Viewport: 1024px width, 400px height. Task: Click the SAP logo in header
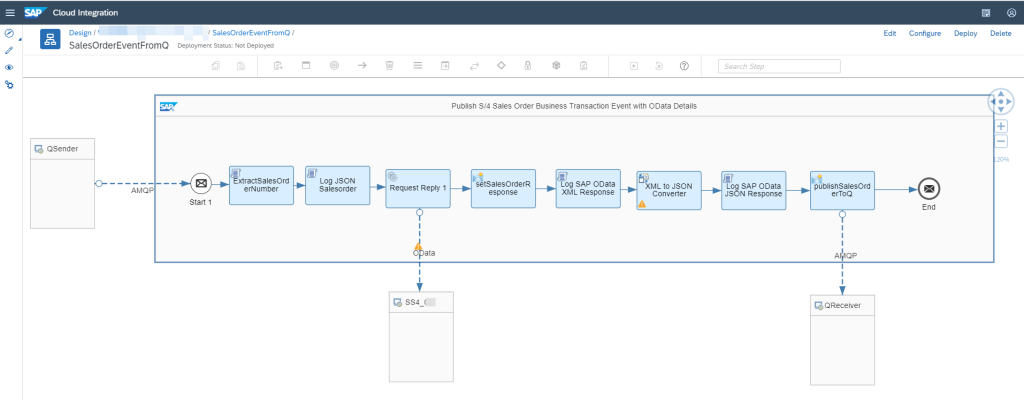tap(33, 12)
